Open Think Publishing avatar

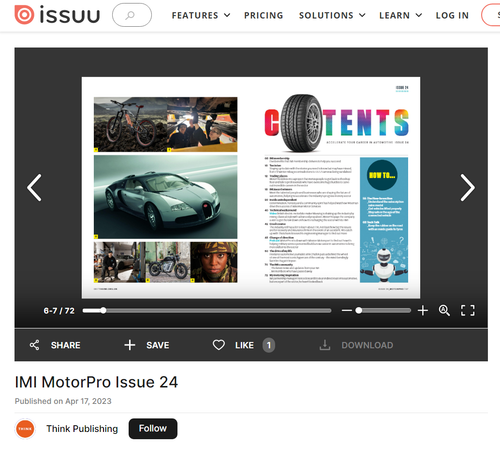coord(25,429)
